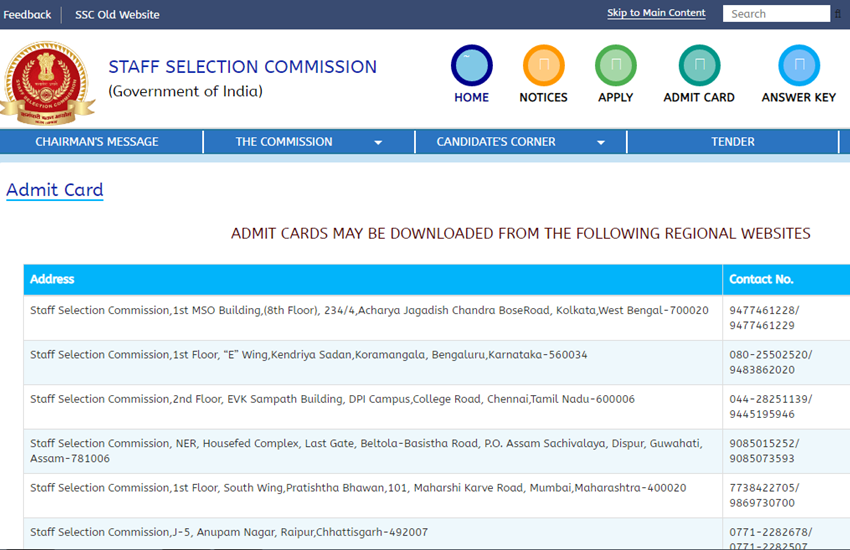Open the Notices circle icon
Screen dimensions: 850x550
tap(543, 66)
